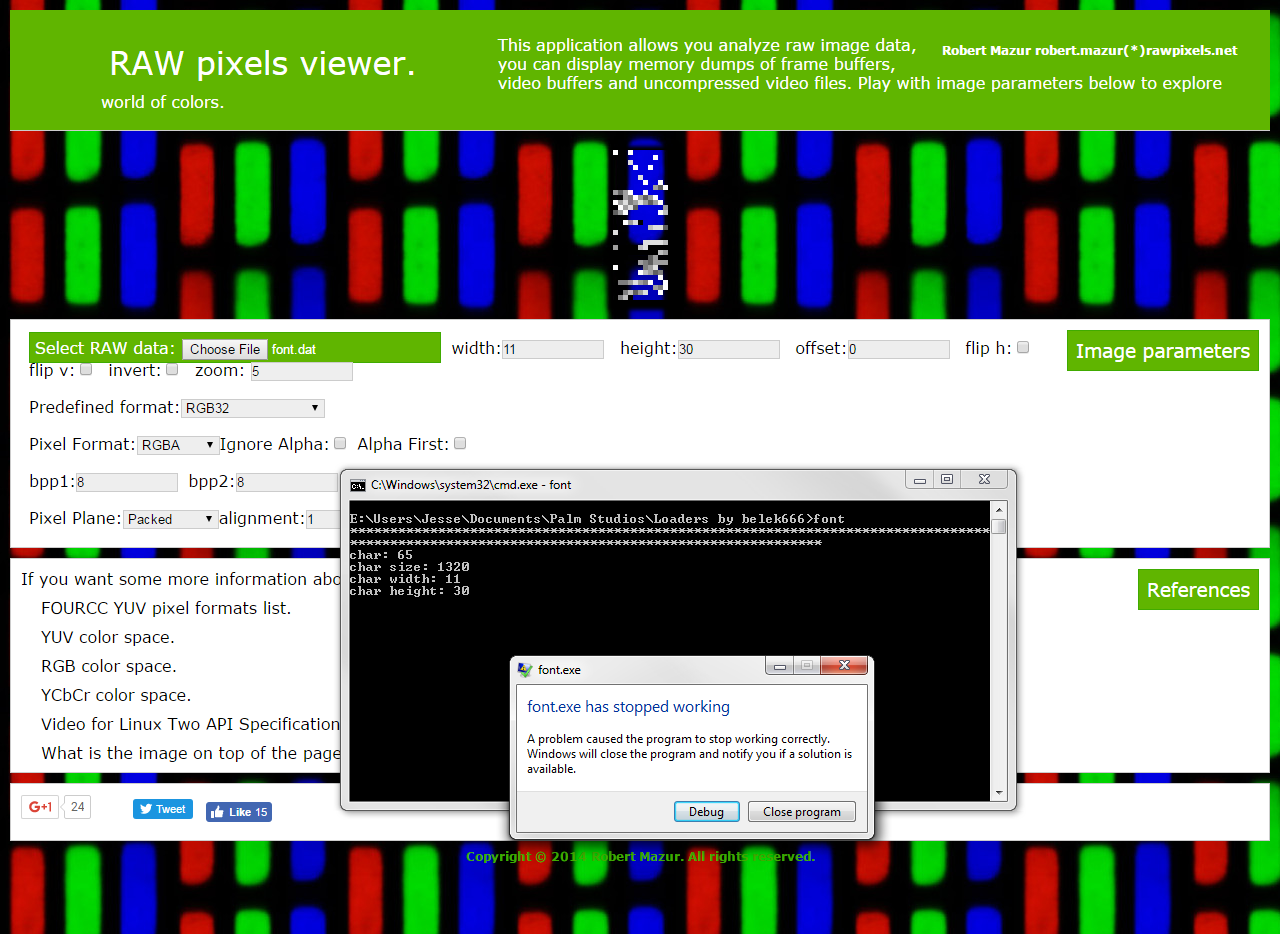Enable the flip h checkbox
Screen dimensions: 1280x934
(x=1023, y=348)
